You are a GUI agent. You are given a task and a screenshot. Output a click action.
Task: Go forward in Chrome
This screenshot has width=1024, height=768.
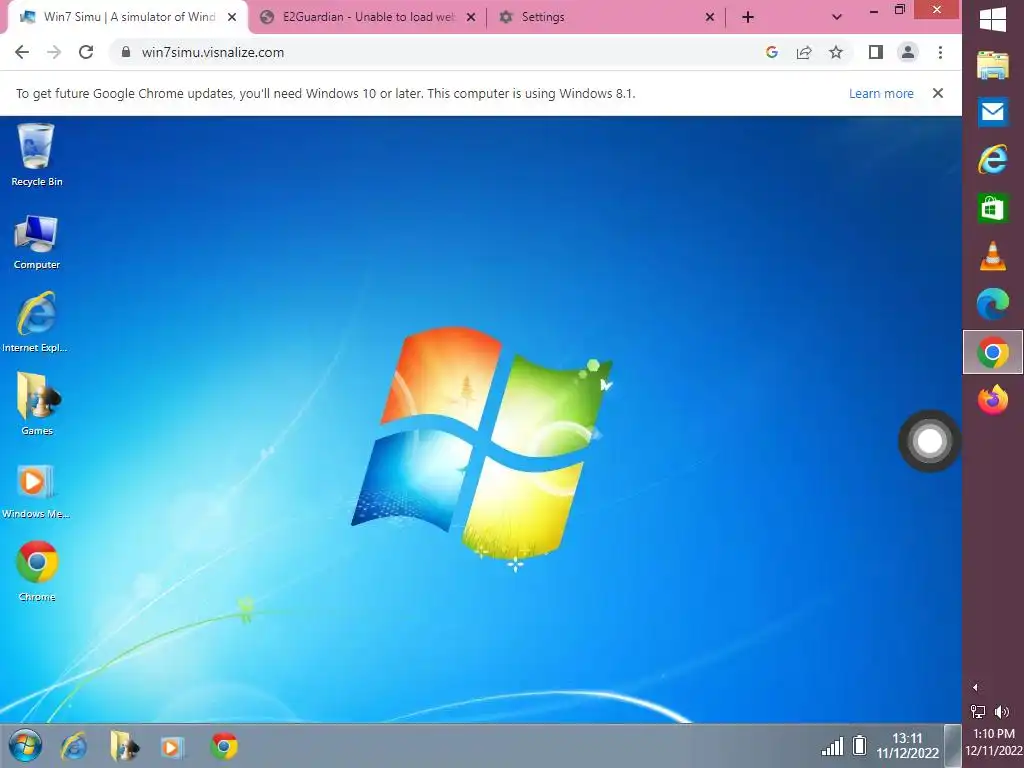coord(54,52)
